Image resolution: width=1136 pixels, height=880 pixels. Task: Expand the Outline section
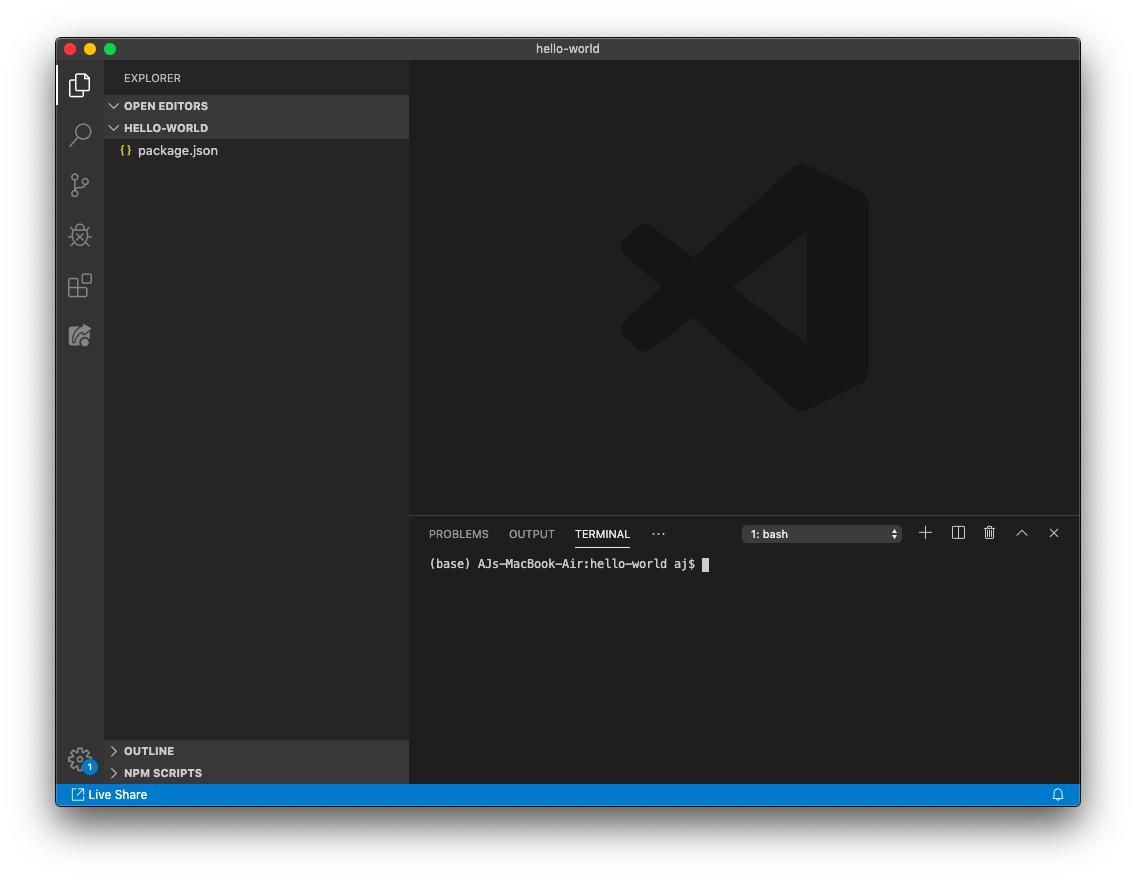(149, 751)
